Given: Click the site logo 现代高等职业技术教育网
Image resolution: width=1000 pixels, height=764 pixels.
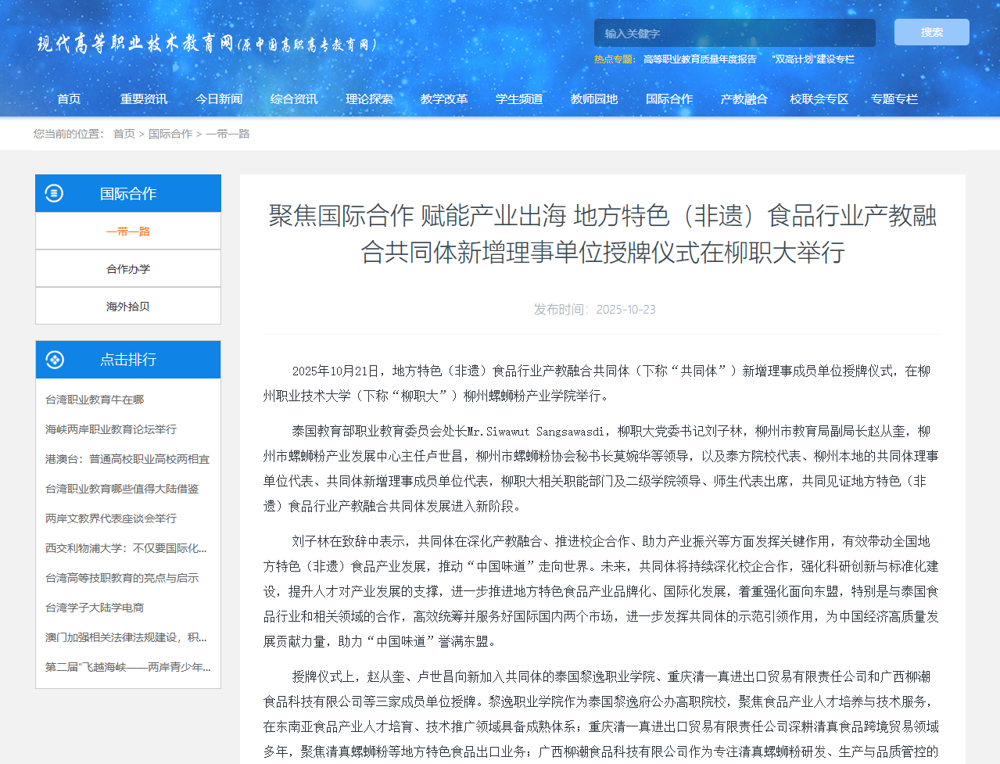Looking at the screenshot, I should (x=207, y=44).
